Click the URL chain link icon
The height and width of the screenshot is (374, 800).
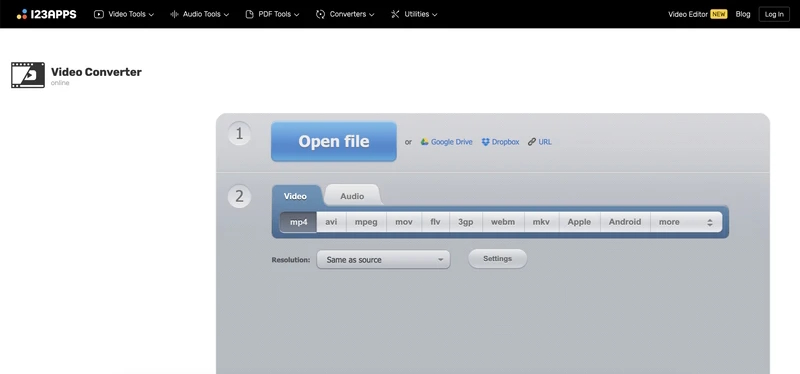point(532,142)
